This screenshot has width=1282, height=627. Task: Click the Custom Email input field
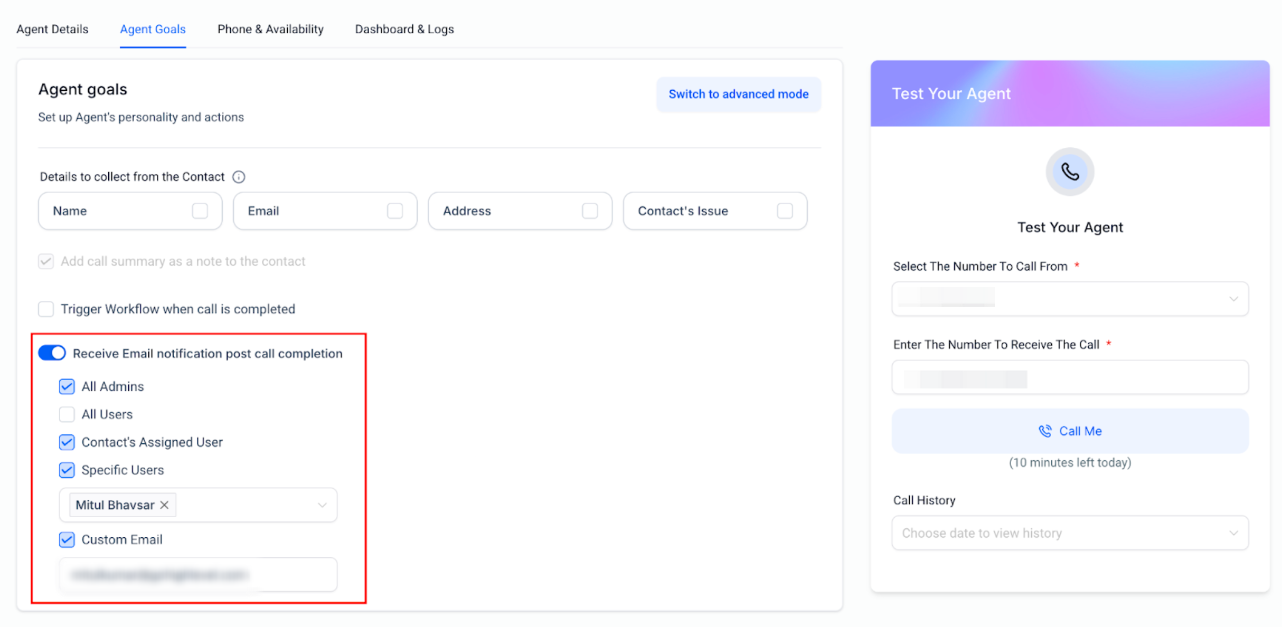coord(198,575)
